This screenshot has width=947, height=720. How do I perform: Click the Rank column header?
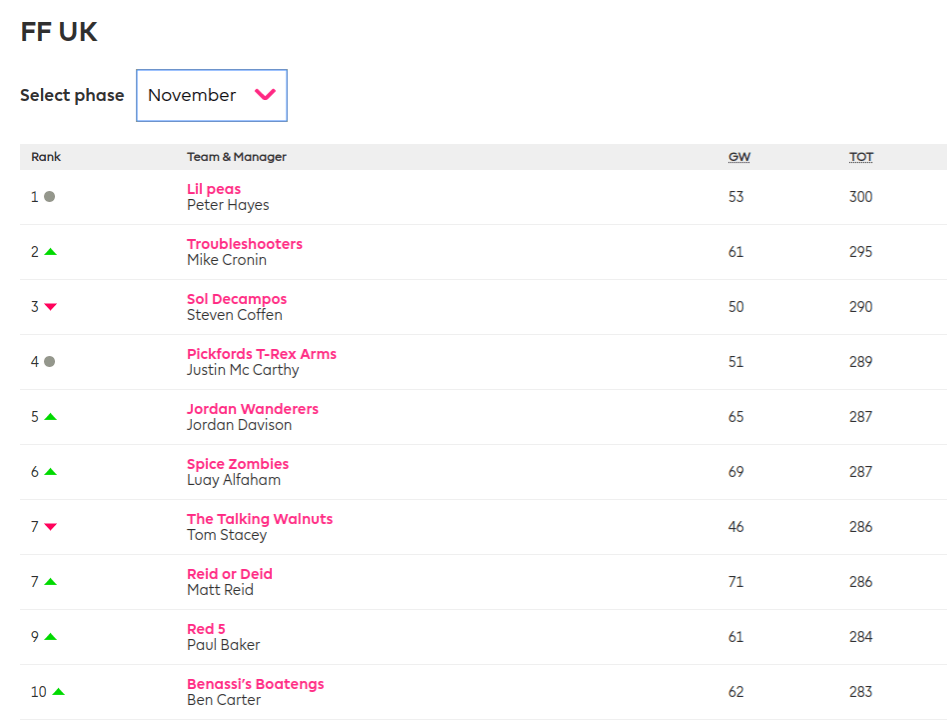click(46, 157)
